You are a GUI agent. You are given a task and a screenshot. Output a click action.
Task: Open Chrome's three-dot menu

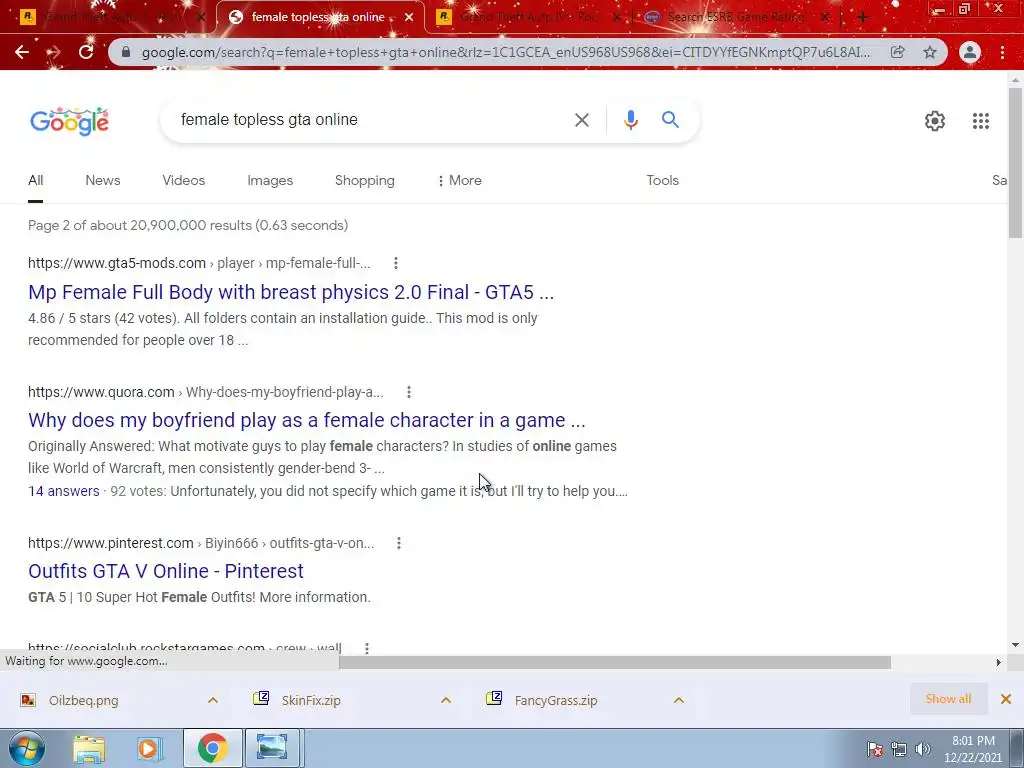click(1002, 52)
